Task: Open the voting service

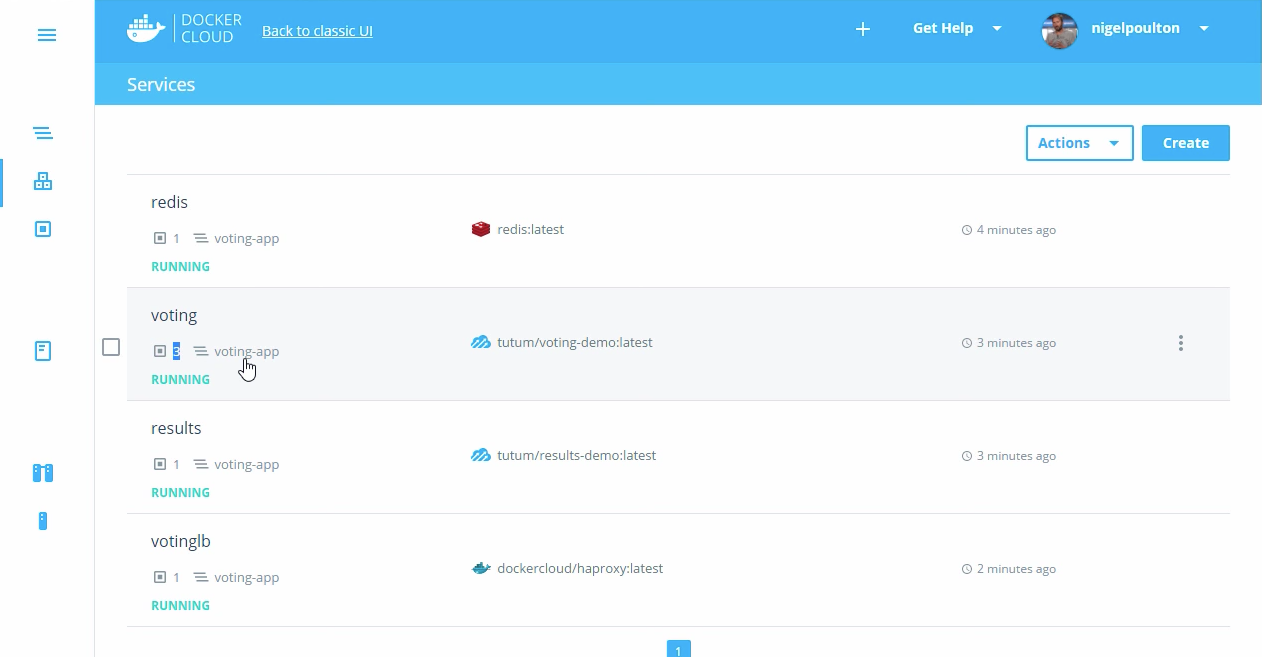Action: pos(174,315)
